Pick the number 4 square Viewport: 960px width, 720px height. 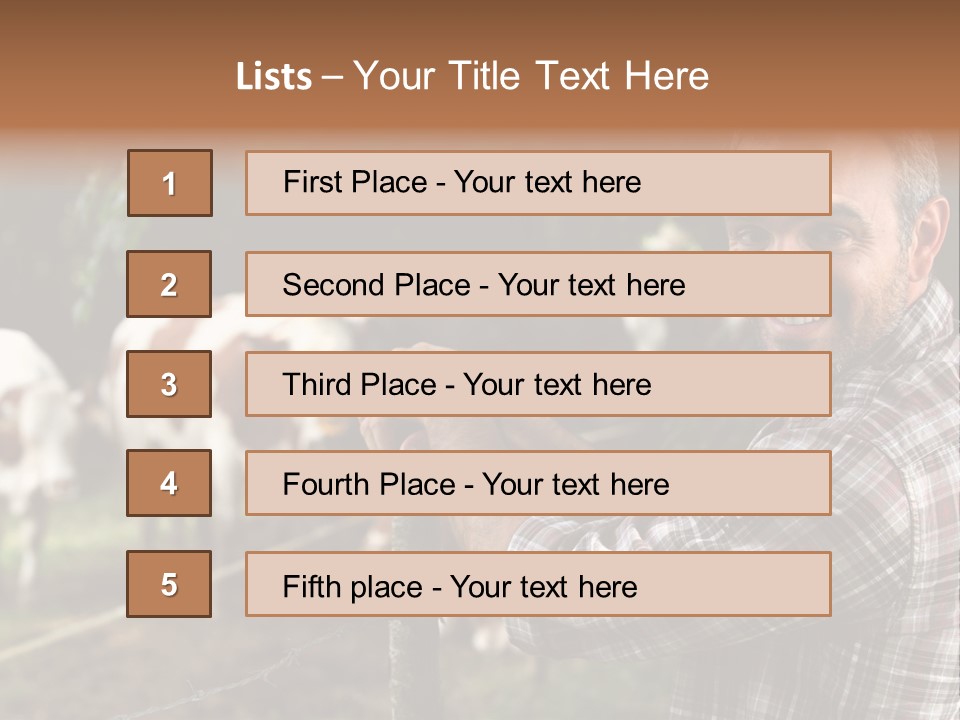pyautogui.click(x=169, y=483)
